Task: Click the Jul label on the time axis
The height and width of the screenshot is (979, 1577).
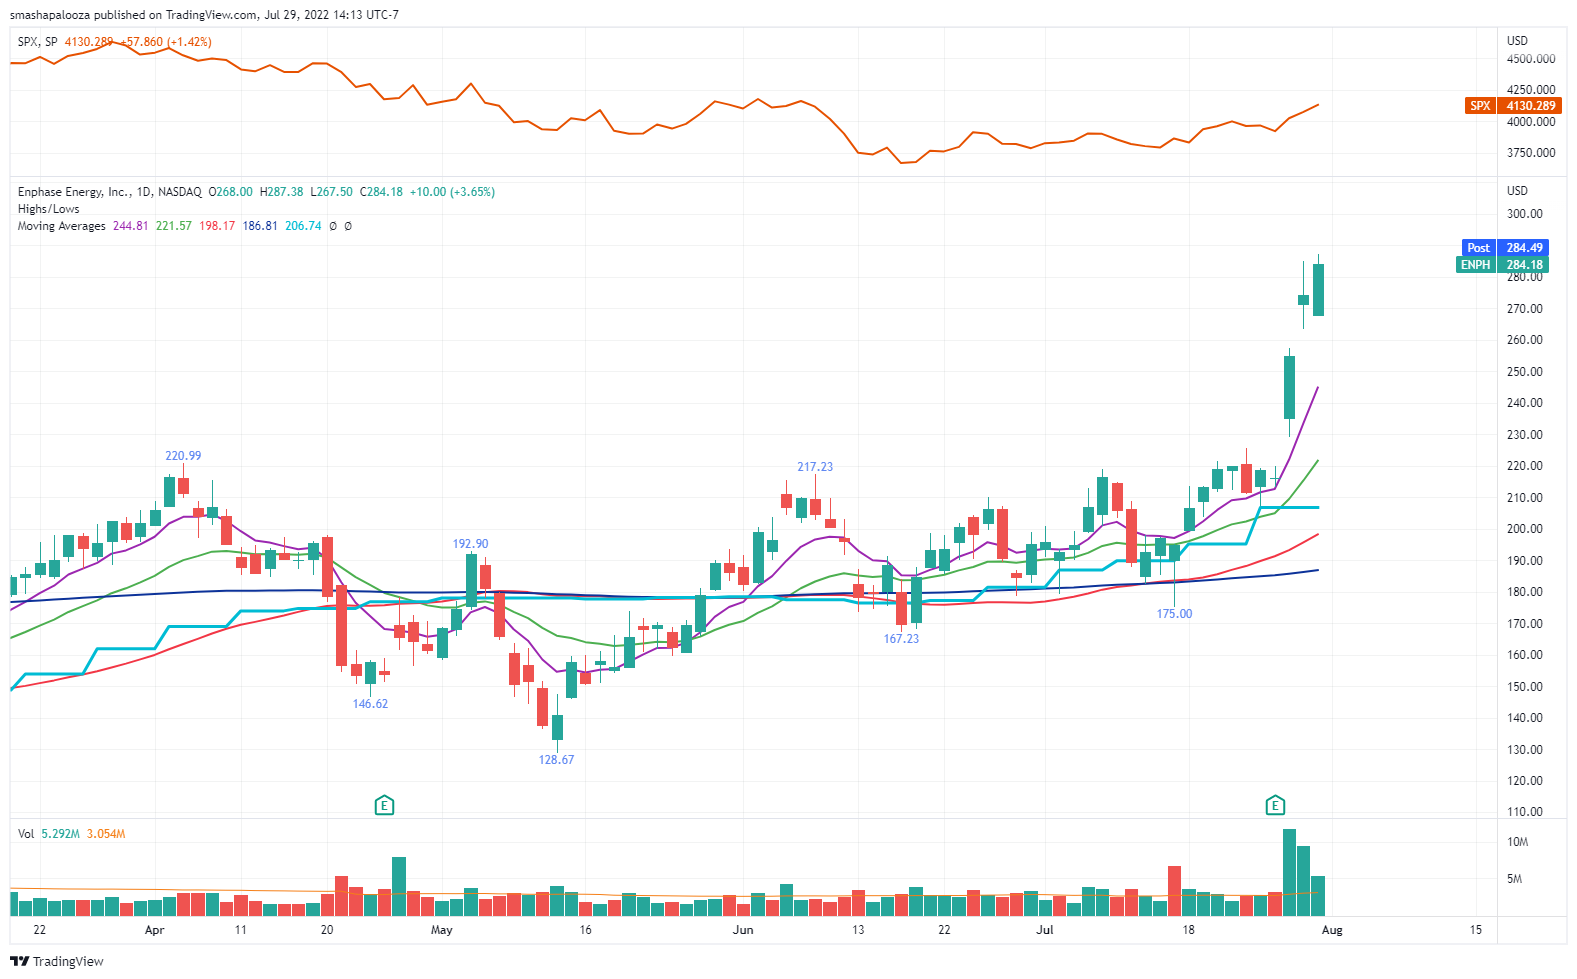Action: [1045, 930]
